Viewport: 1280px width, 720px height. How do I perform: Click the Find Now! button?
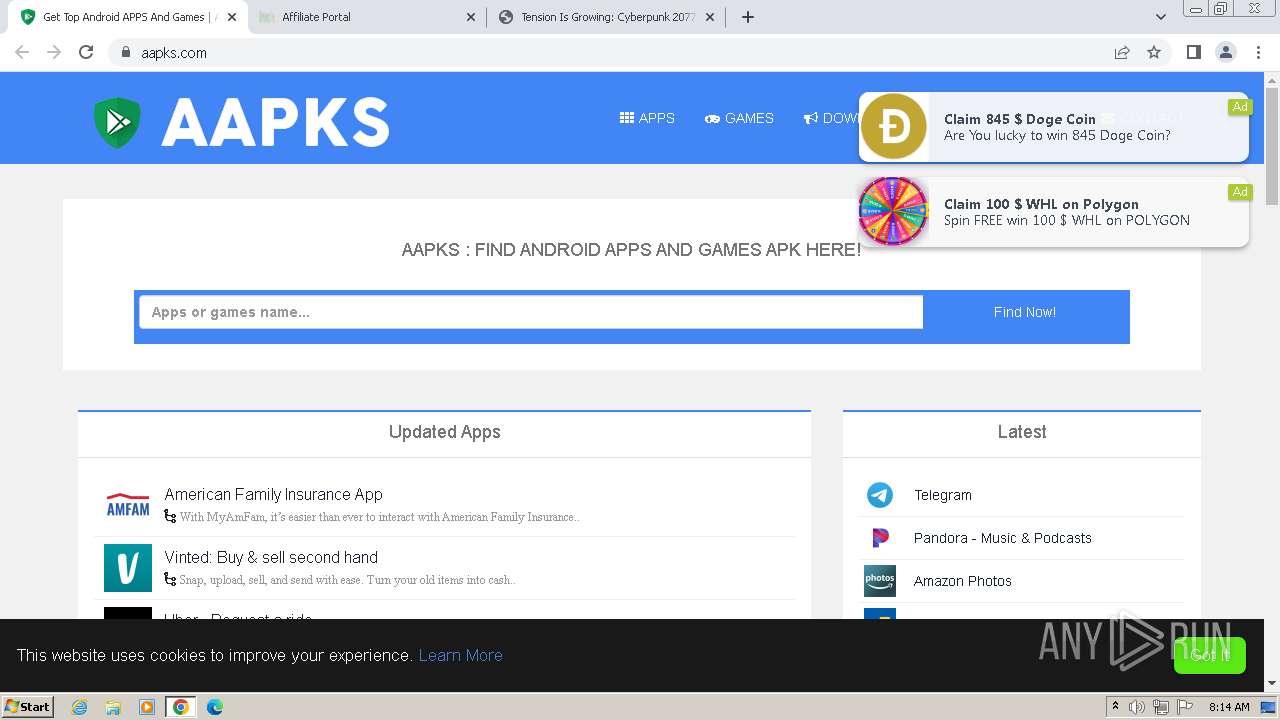1025,312
